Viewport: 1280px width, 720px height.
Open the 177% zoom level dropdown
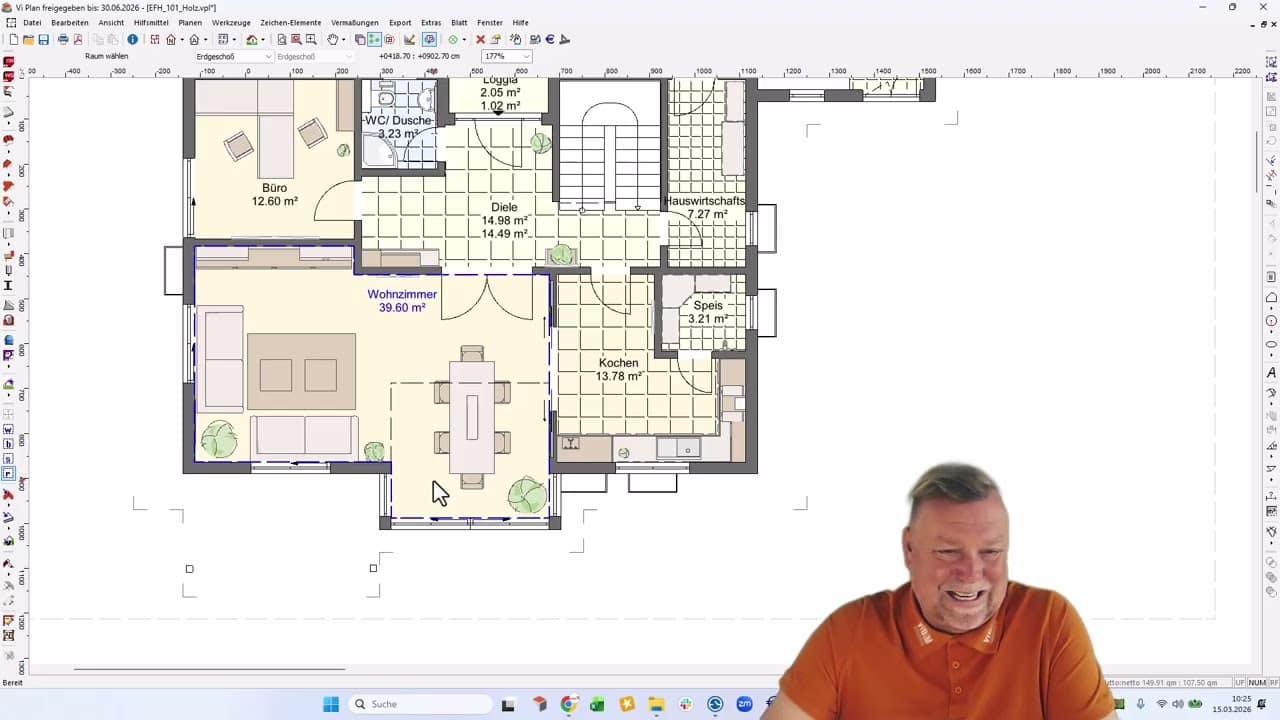[526, 57]
